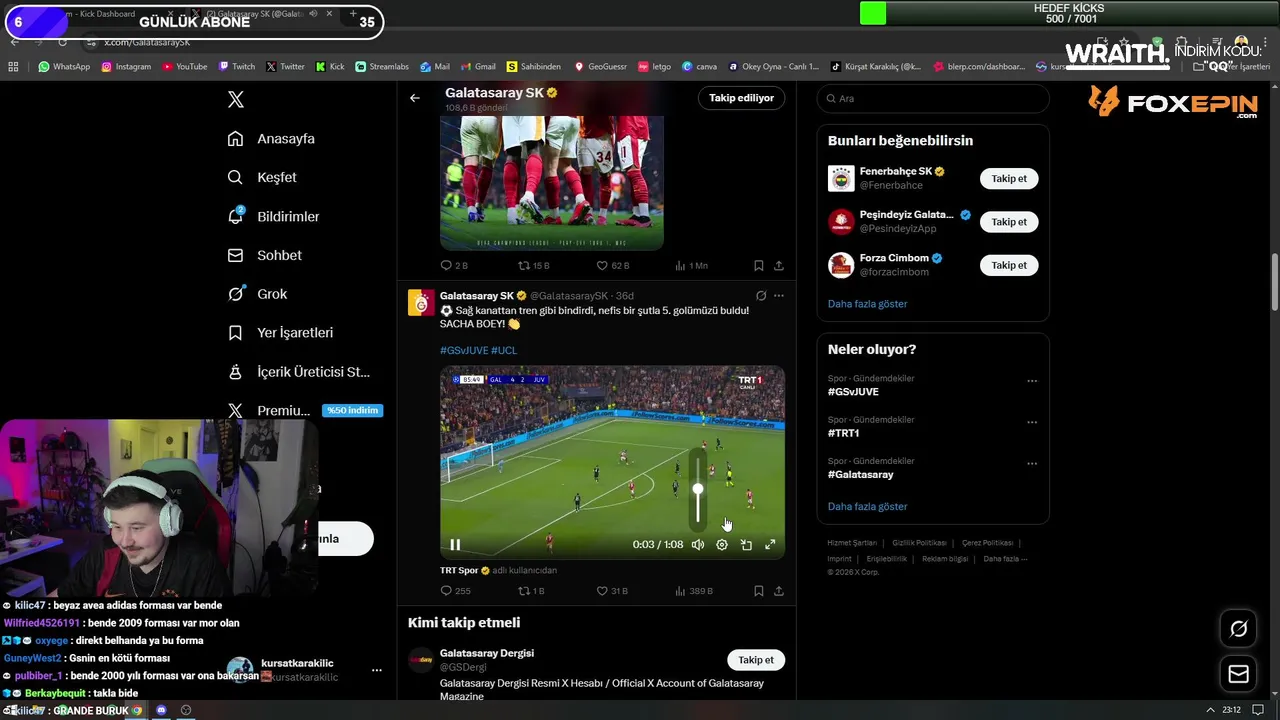Open Kick bookmark in bookmarks bar
Image resolution: width=1280 pixels, height=720 pixels.
pos(329,67)
